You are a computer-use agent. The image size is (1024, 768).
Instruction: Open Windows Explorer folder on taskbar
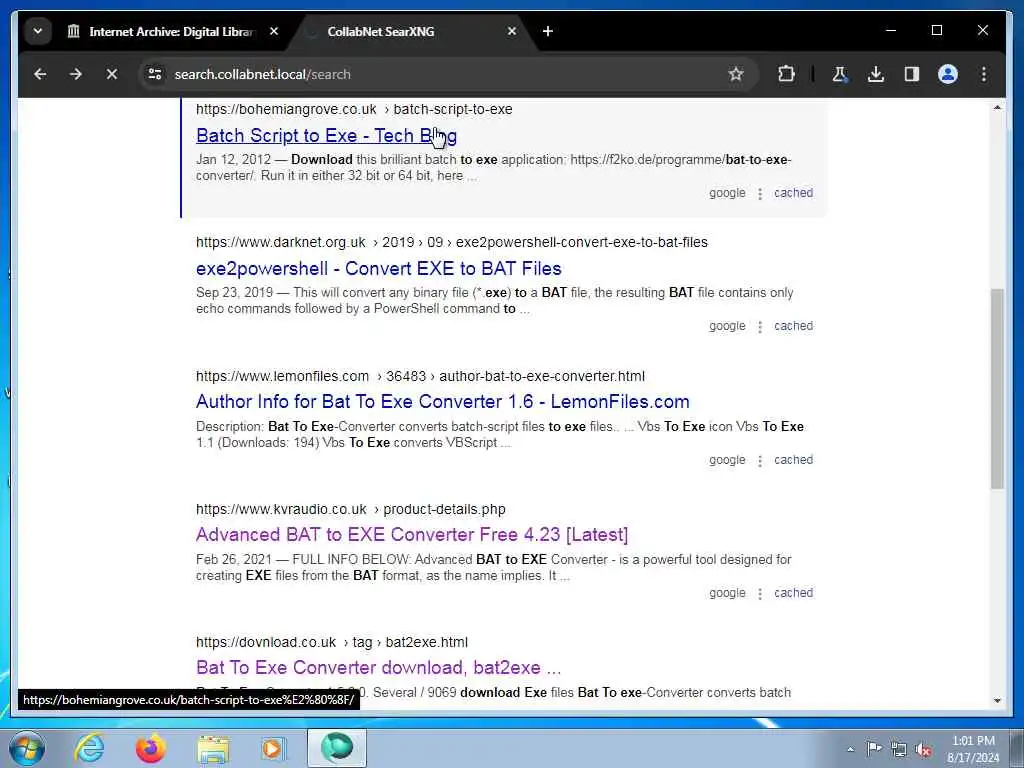click(x=213, y=748)
